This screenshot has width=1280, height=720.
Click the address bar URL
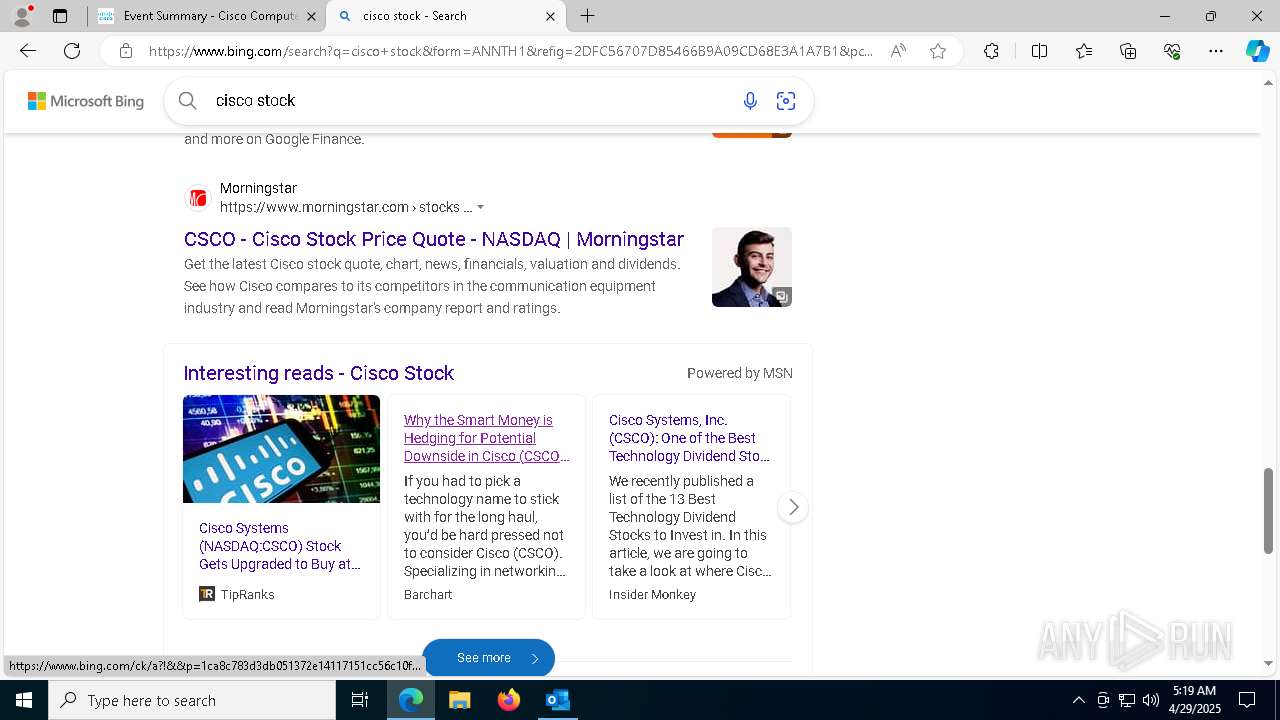pyautogui.click(x=510, y=51)
